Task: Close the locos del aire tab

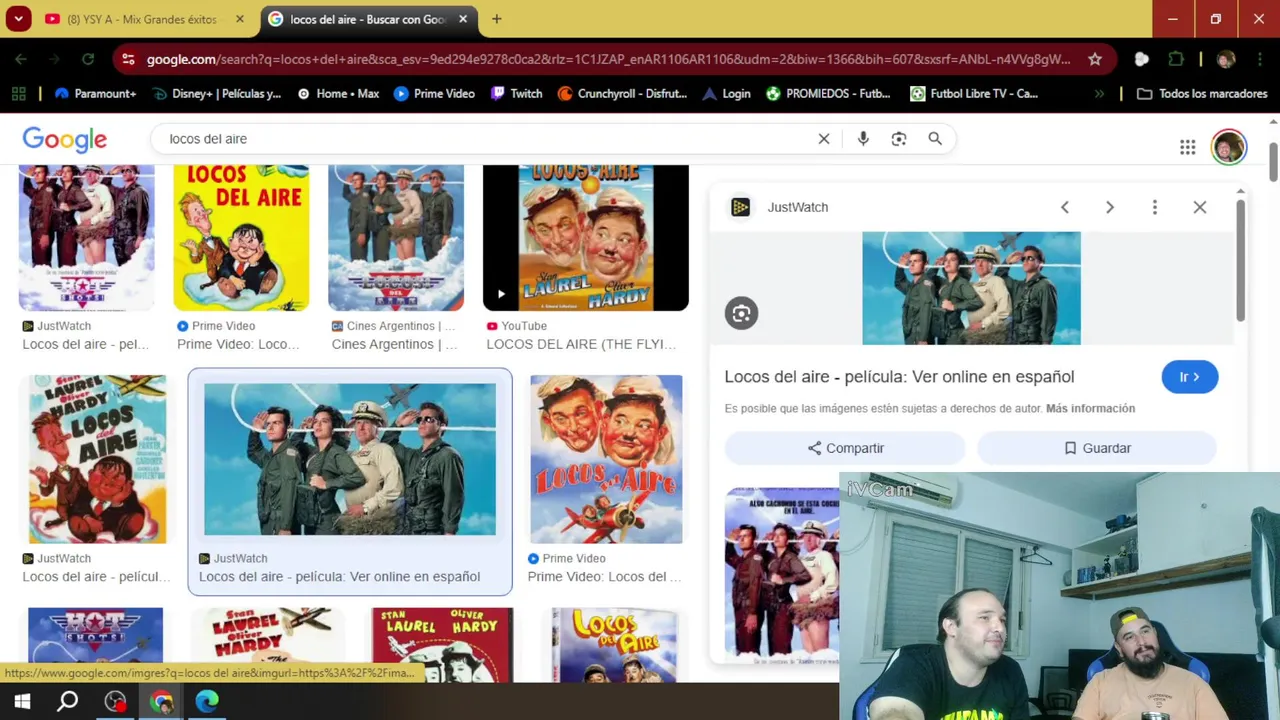Action: pyautogui.click(x=463, y=19)
